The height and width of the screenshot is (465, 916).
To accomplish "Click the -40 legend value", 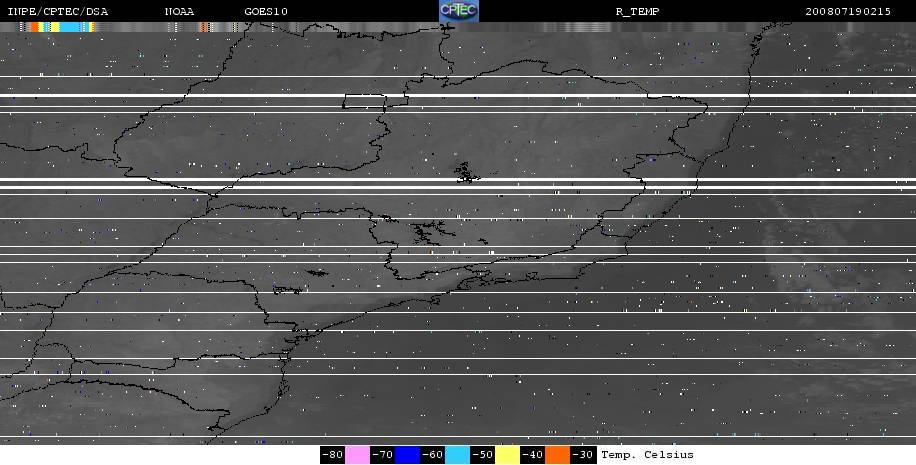I will [x=533, y=454].
